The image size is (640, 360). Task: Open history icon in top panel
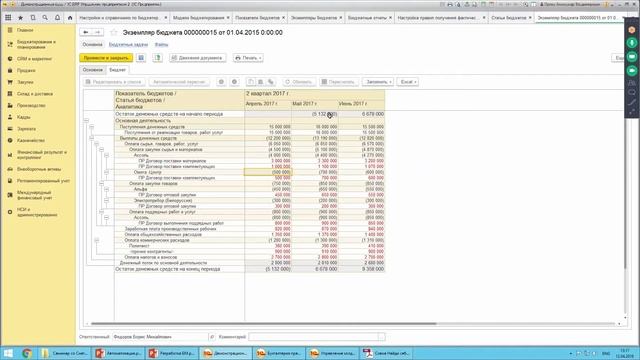(x=33, y=18)
